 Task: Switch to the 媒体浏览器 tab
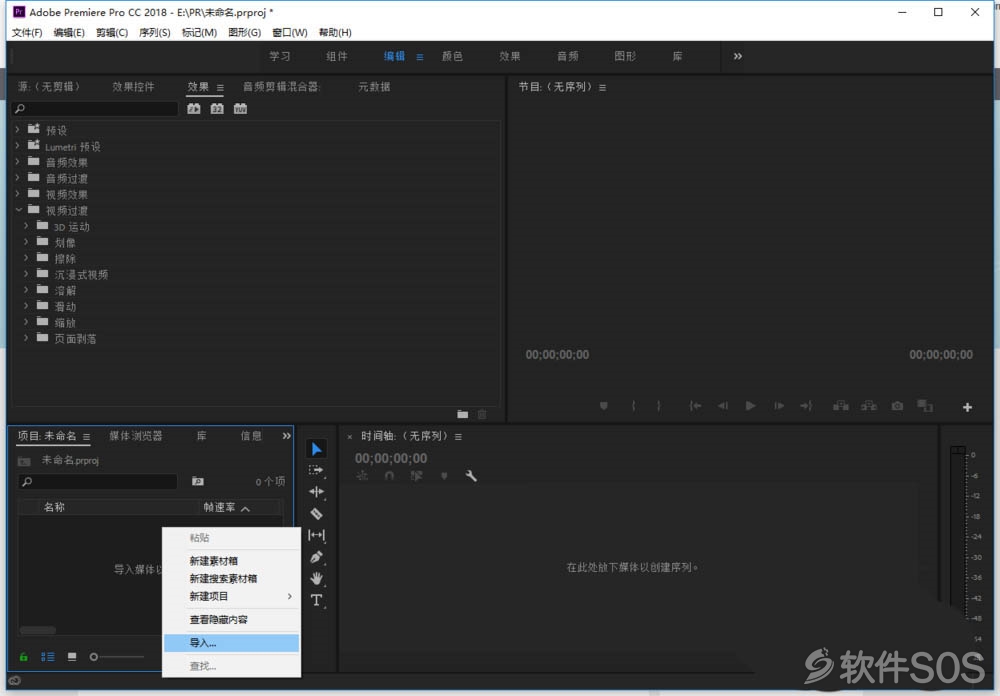click(136, 436)
